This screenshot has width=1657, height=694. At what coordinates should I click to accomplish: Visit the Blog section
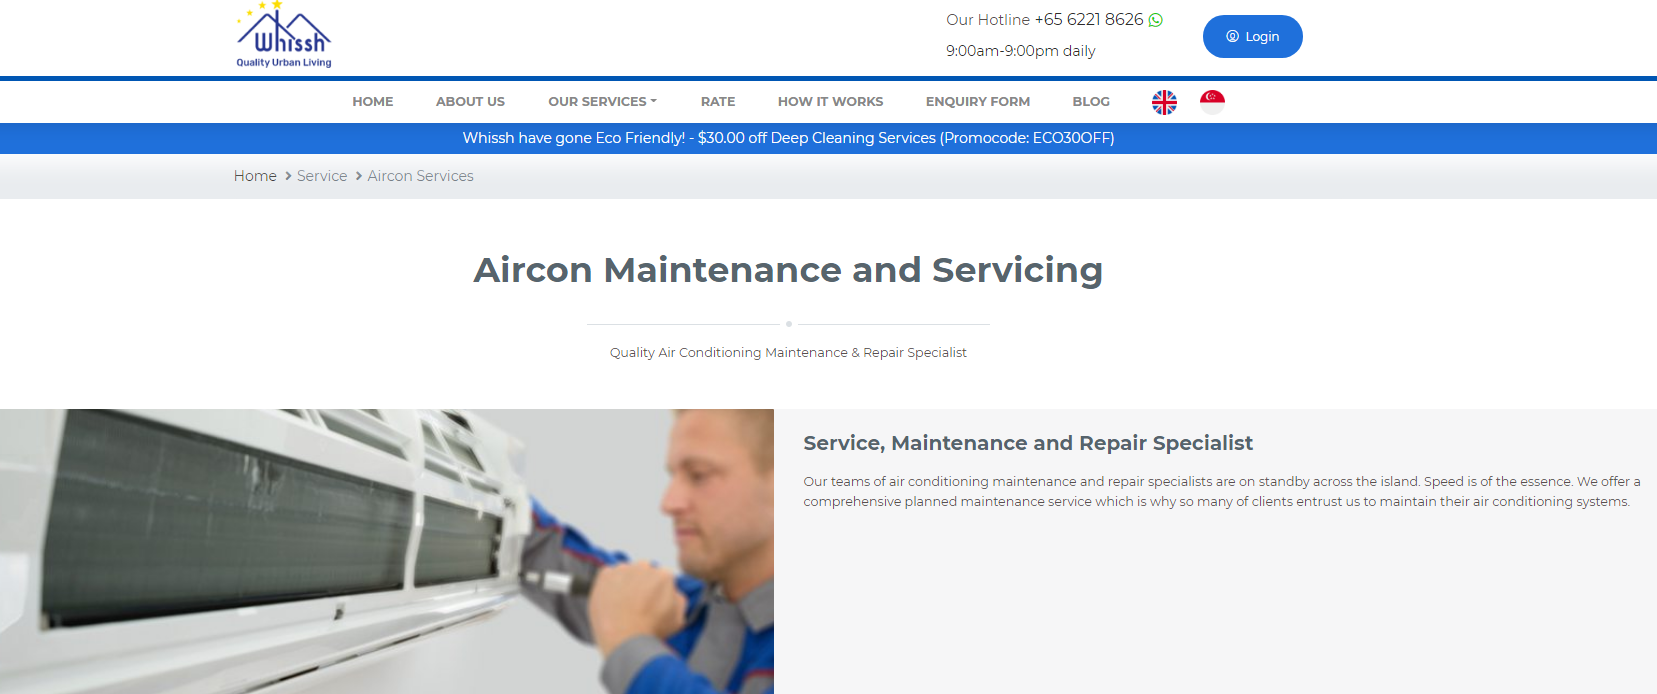(x=1091, y=102)
